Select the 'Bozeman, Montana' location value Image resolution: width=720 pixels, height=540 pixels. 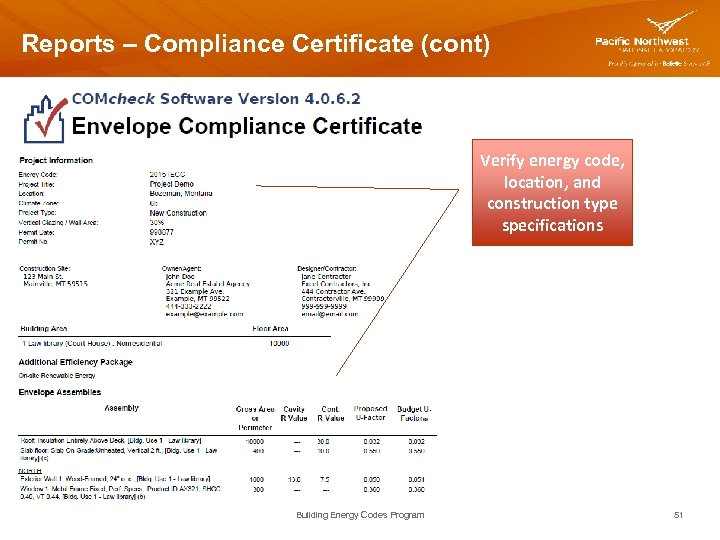pos(181,193)
